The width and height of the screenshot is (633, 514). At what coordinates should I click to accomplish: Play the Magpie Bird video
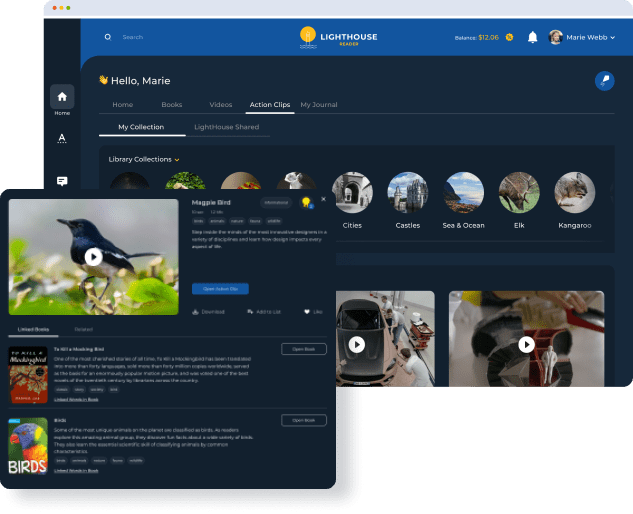(93, 256)
